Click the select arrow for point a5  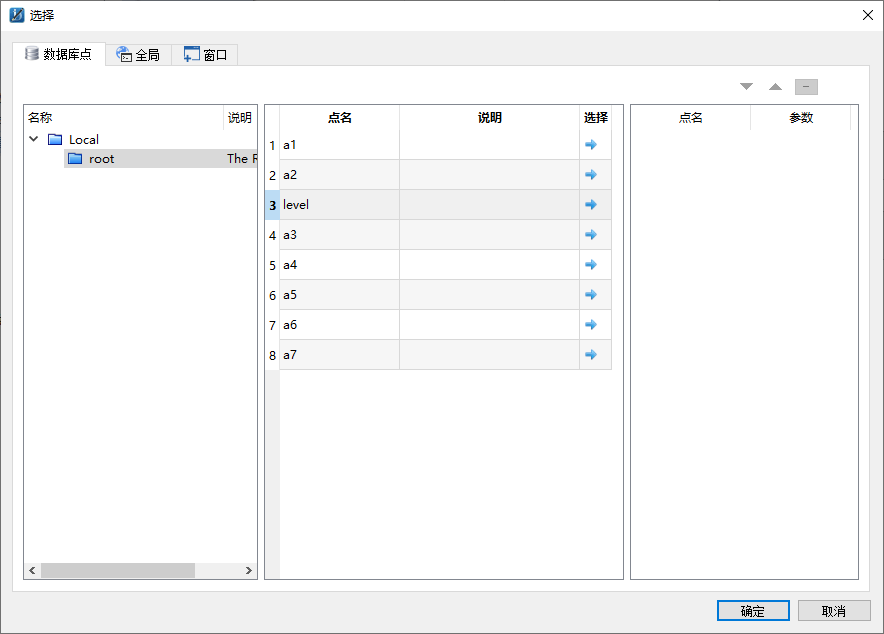click(591, 295)
